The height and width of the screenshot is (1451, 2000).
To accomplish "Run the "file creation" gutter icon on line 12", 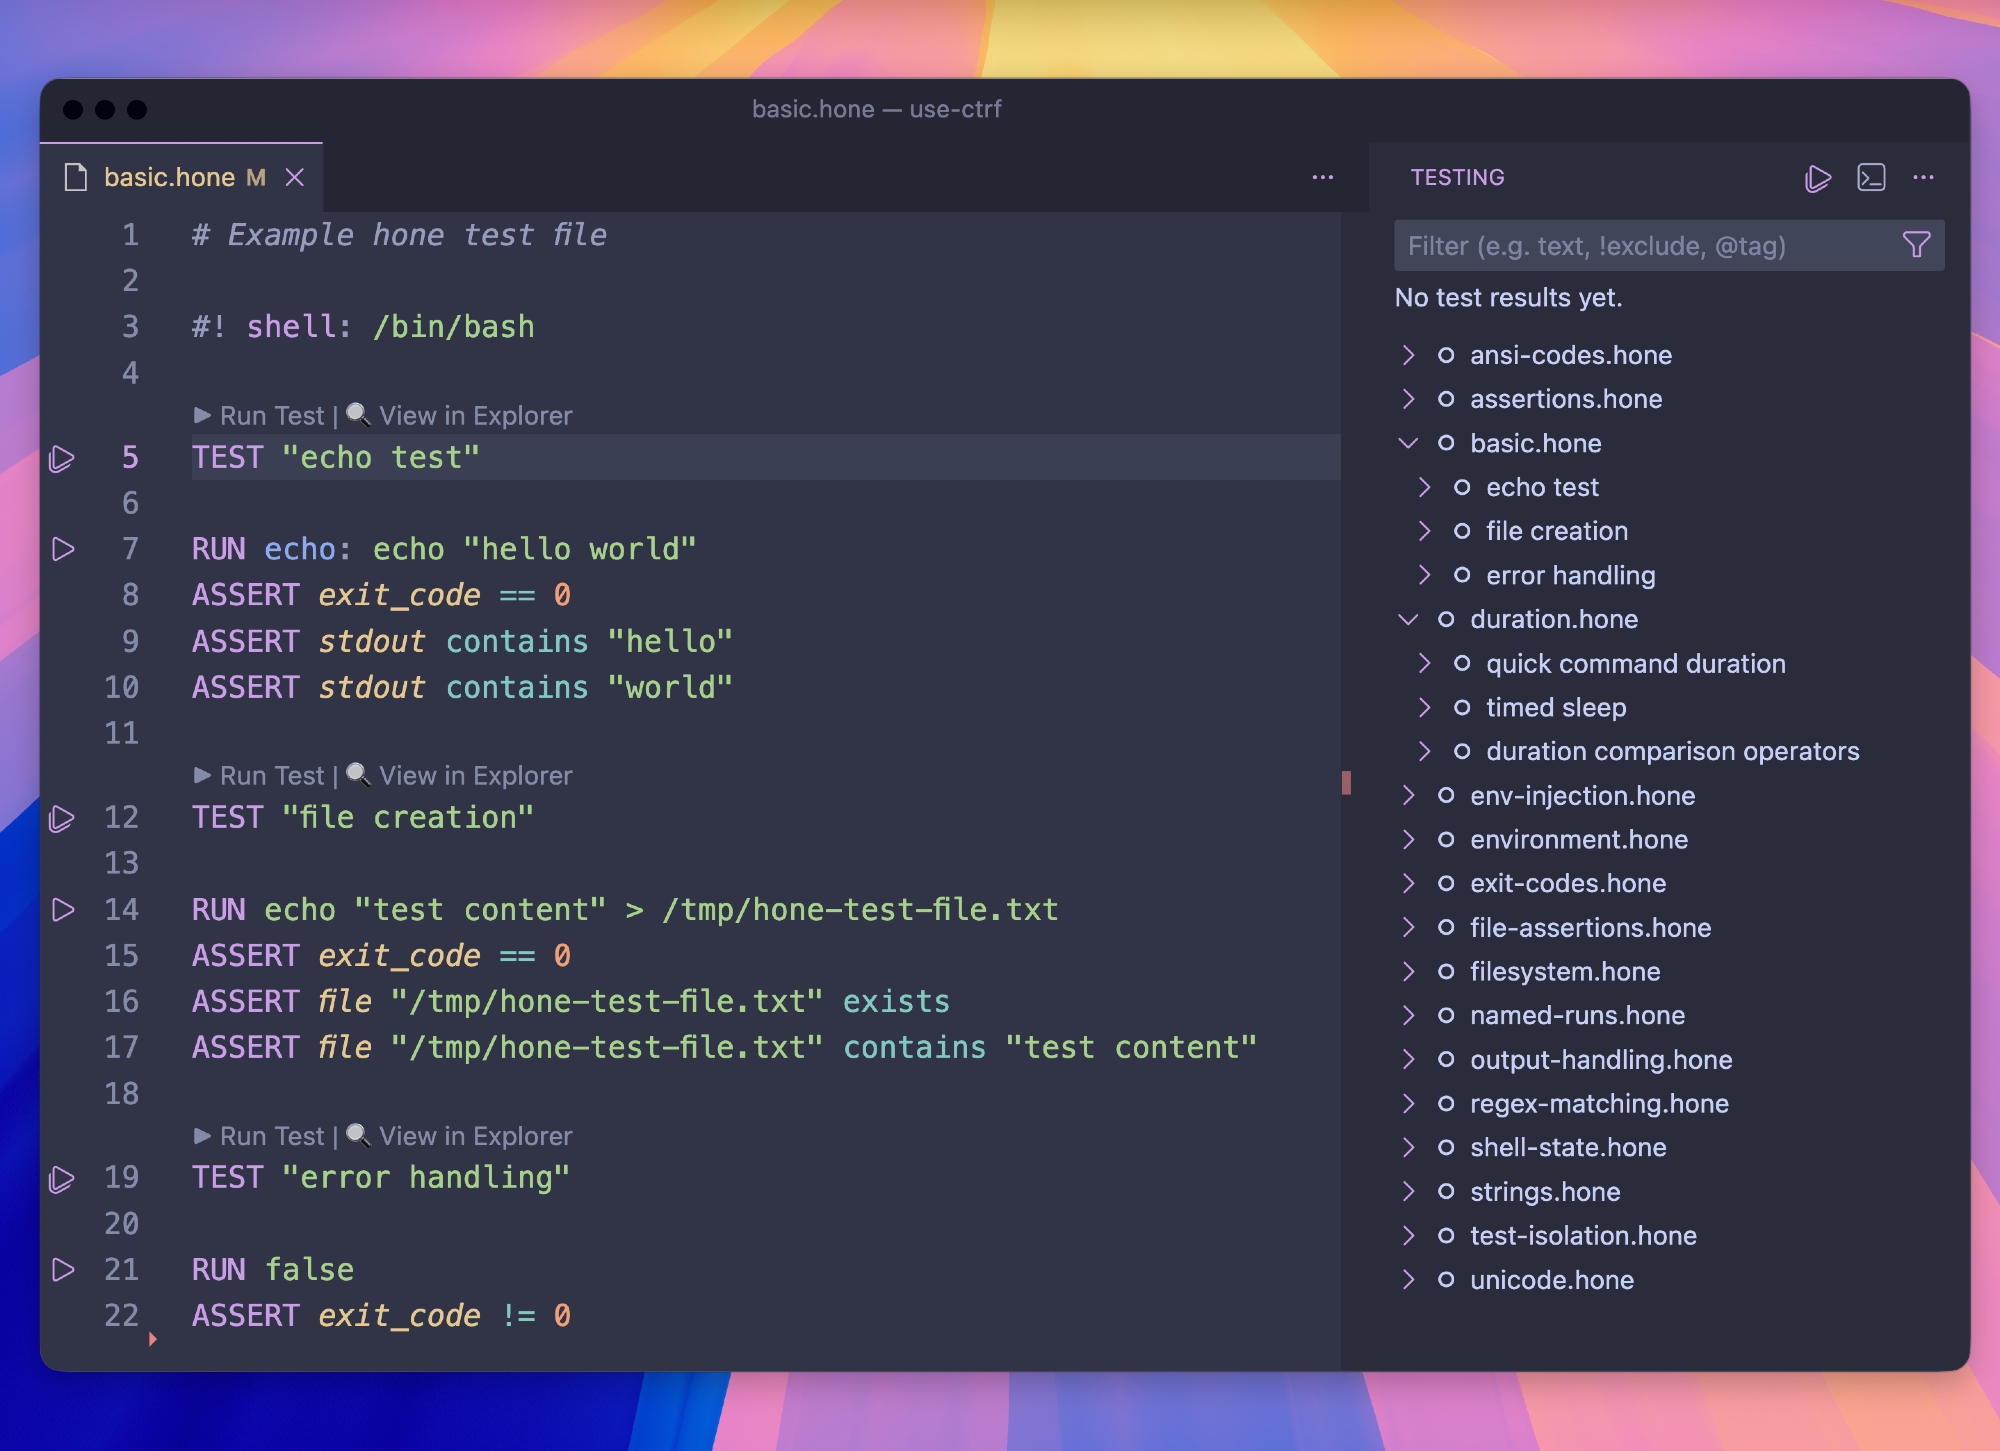I will pos(62,818).
